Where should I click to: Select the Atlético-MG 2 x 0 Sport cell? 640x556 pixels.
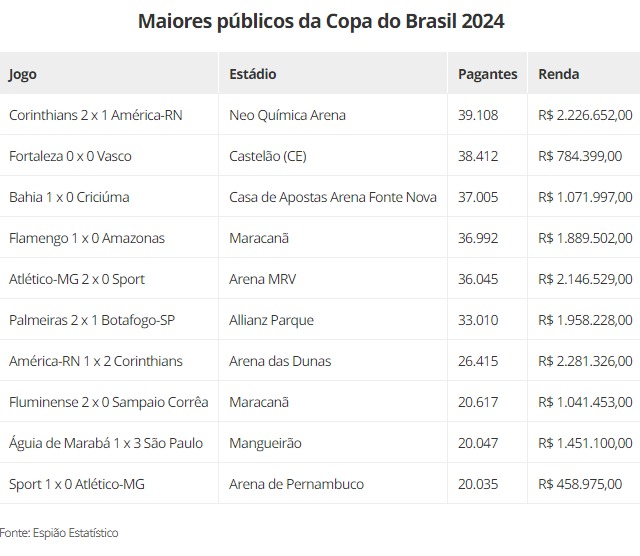[77, 279]
